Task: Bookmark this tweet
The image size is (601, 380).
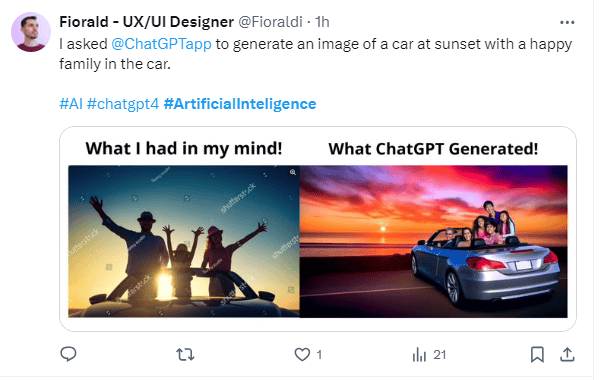Action: pyautogui.click(x=537, y=355)
